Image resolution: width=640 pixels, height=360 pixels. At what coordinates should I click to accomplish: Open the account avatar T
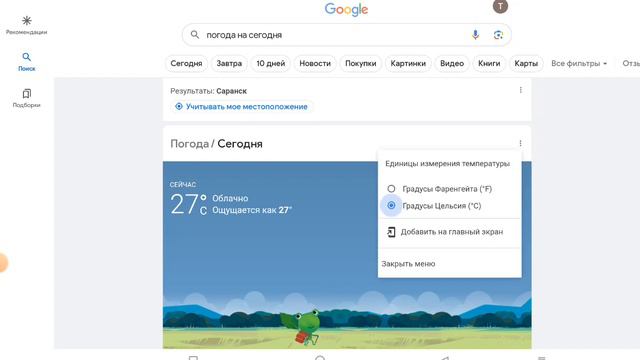(x=500, y=6)
